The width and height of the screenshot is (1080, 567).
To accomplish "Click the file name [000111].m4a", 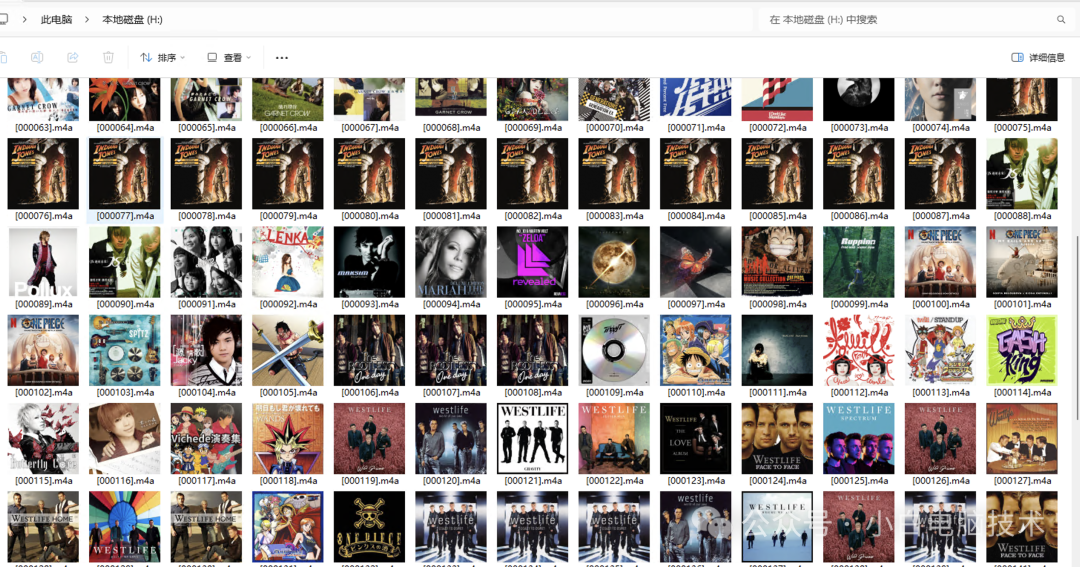I will (778, 392).
